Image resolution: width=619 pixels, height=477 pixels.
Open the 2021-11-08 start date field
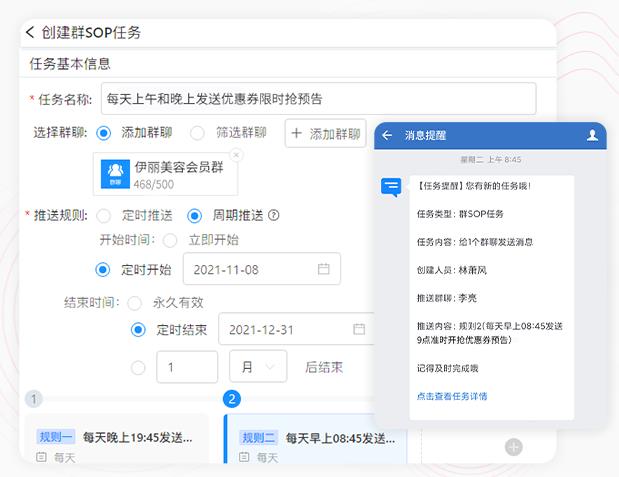click(261, 269)
